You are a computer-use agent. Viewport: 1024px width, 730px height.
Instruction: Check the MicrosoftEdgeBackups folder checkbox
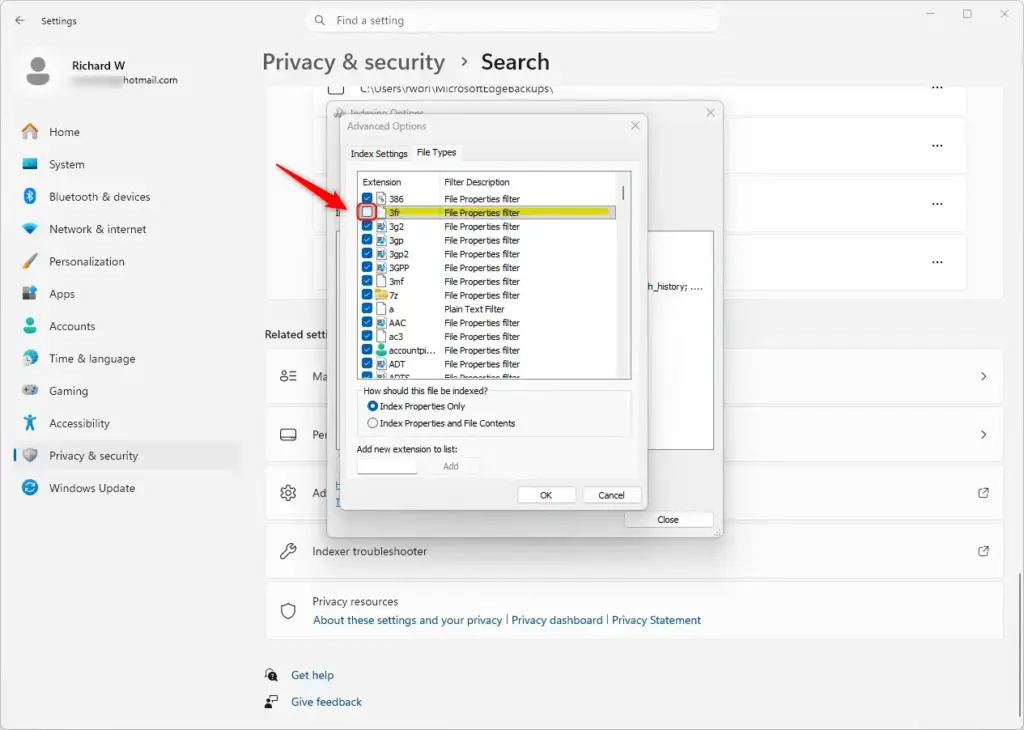coord(336,88)
